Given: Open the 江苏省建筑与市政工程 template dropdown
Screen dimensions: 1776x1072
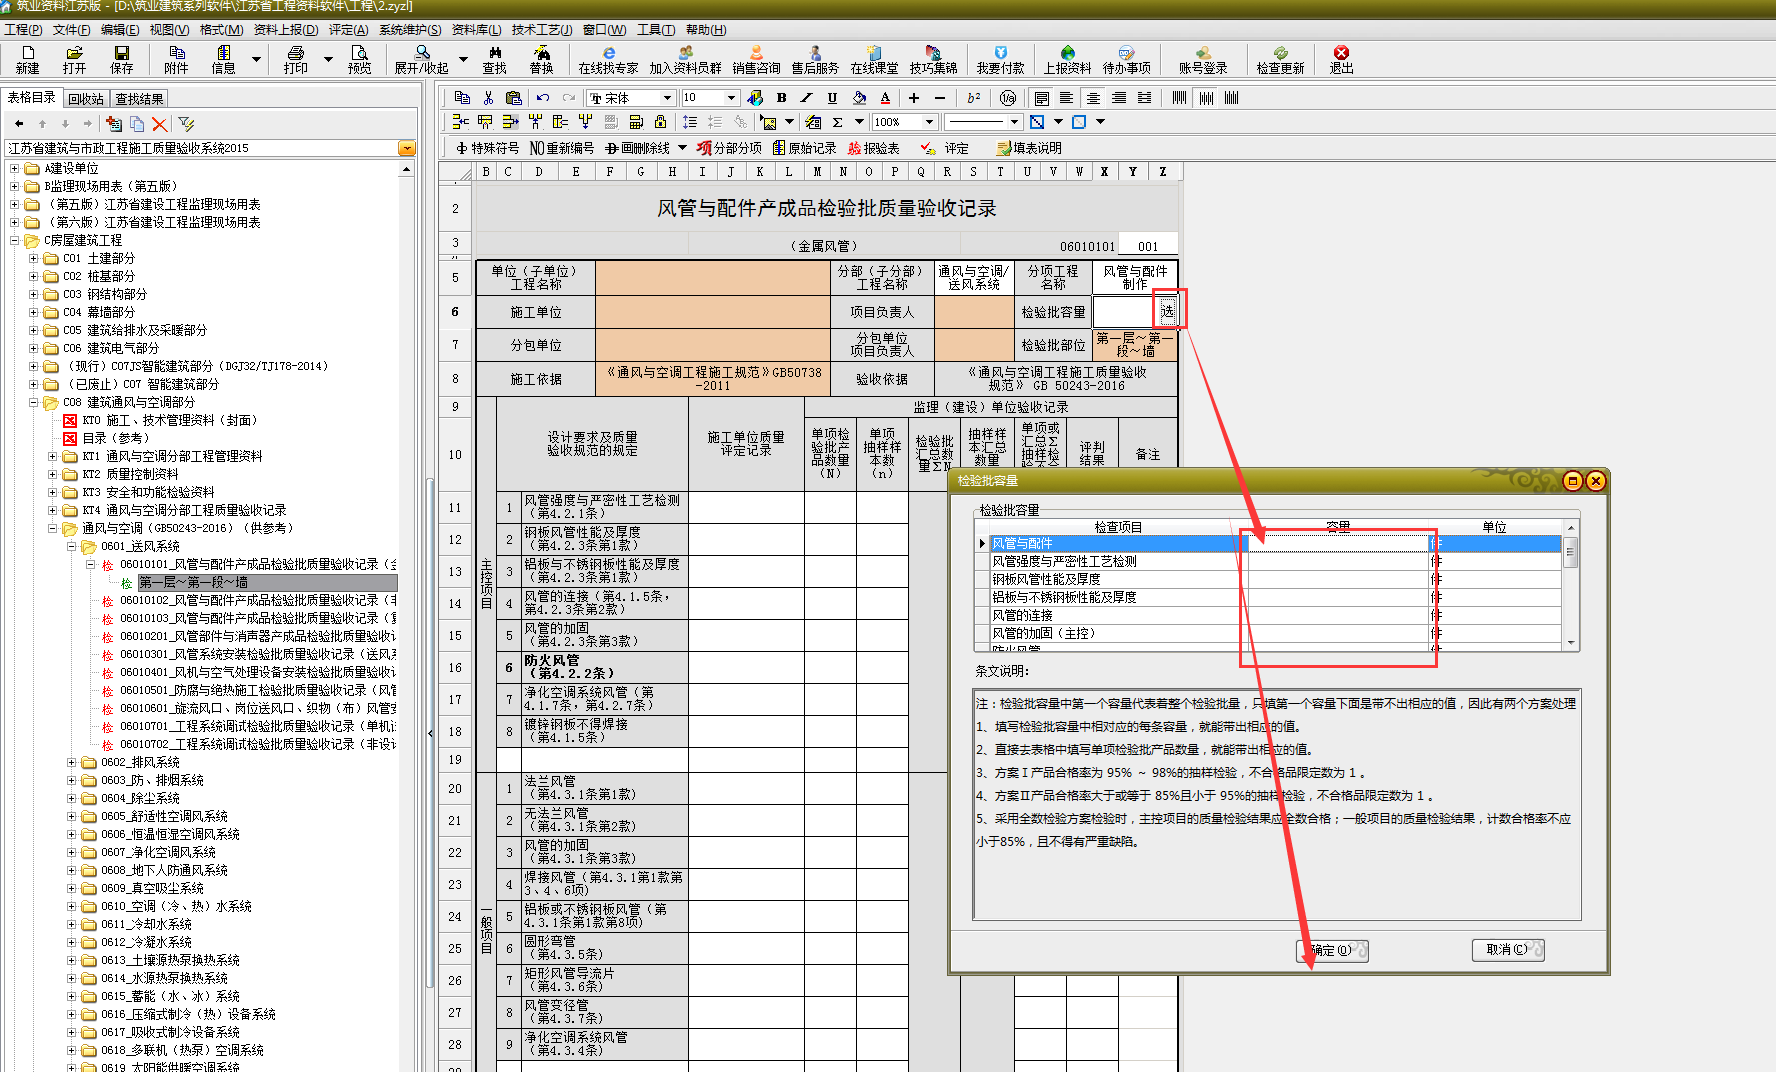Looking at the screenshot, I should coord(407,148).
